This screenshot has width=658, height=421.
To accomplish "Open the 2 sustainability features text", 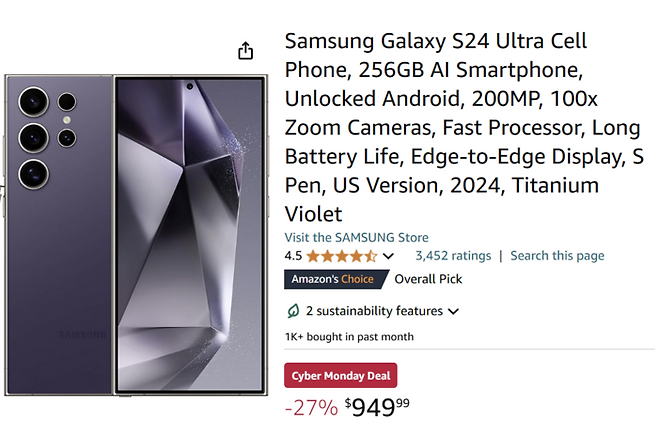I will pyautogui.click(x=374, y=311).
